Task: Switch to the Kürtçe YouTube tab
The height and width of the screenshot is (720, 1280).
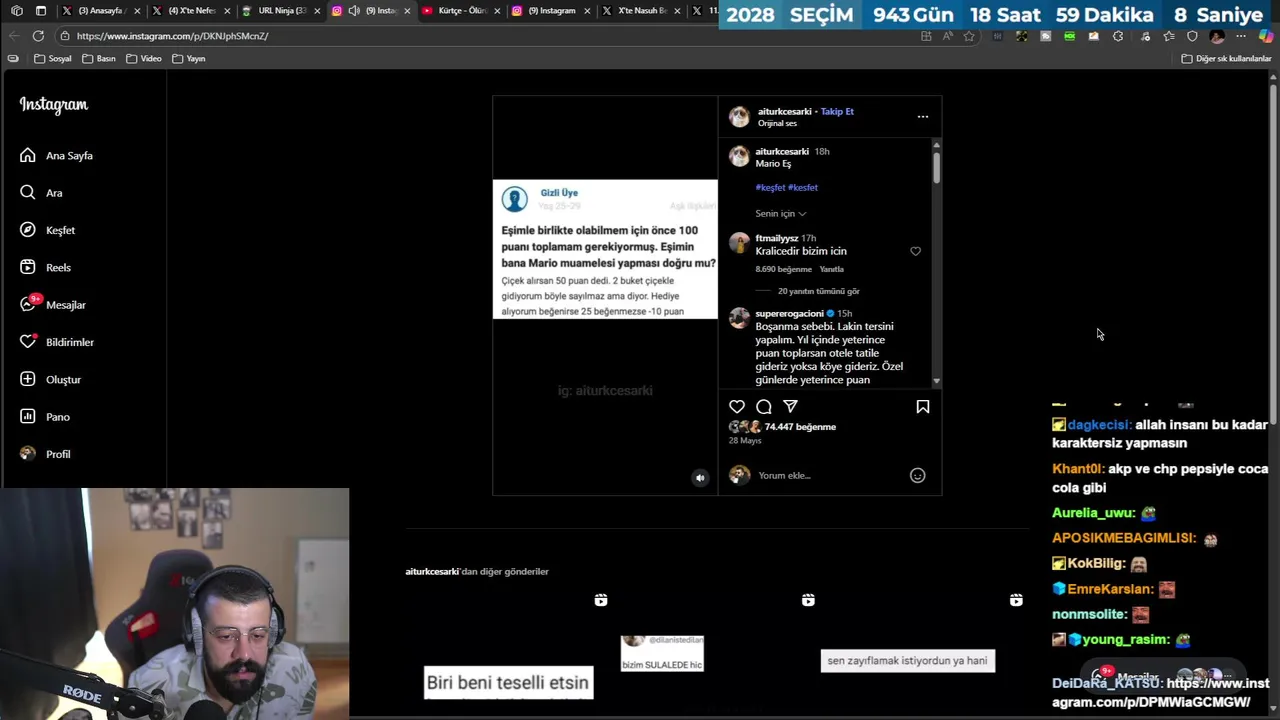Action: tap(461, 11)
